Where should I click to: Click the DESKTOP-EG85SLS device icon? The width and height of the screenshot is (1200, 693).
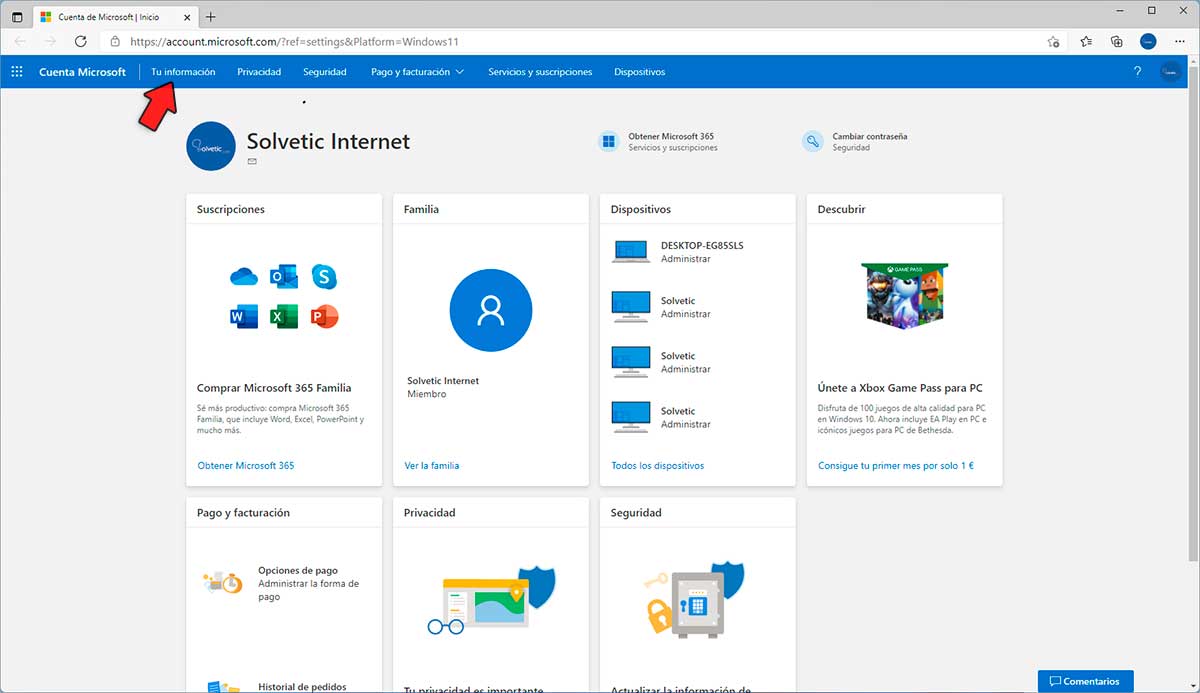[x=631, y=252]
